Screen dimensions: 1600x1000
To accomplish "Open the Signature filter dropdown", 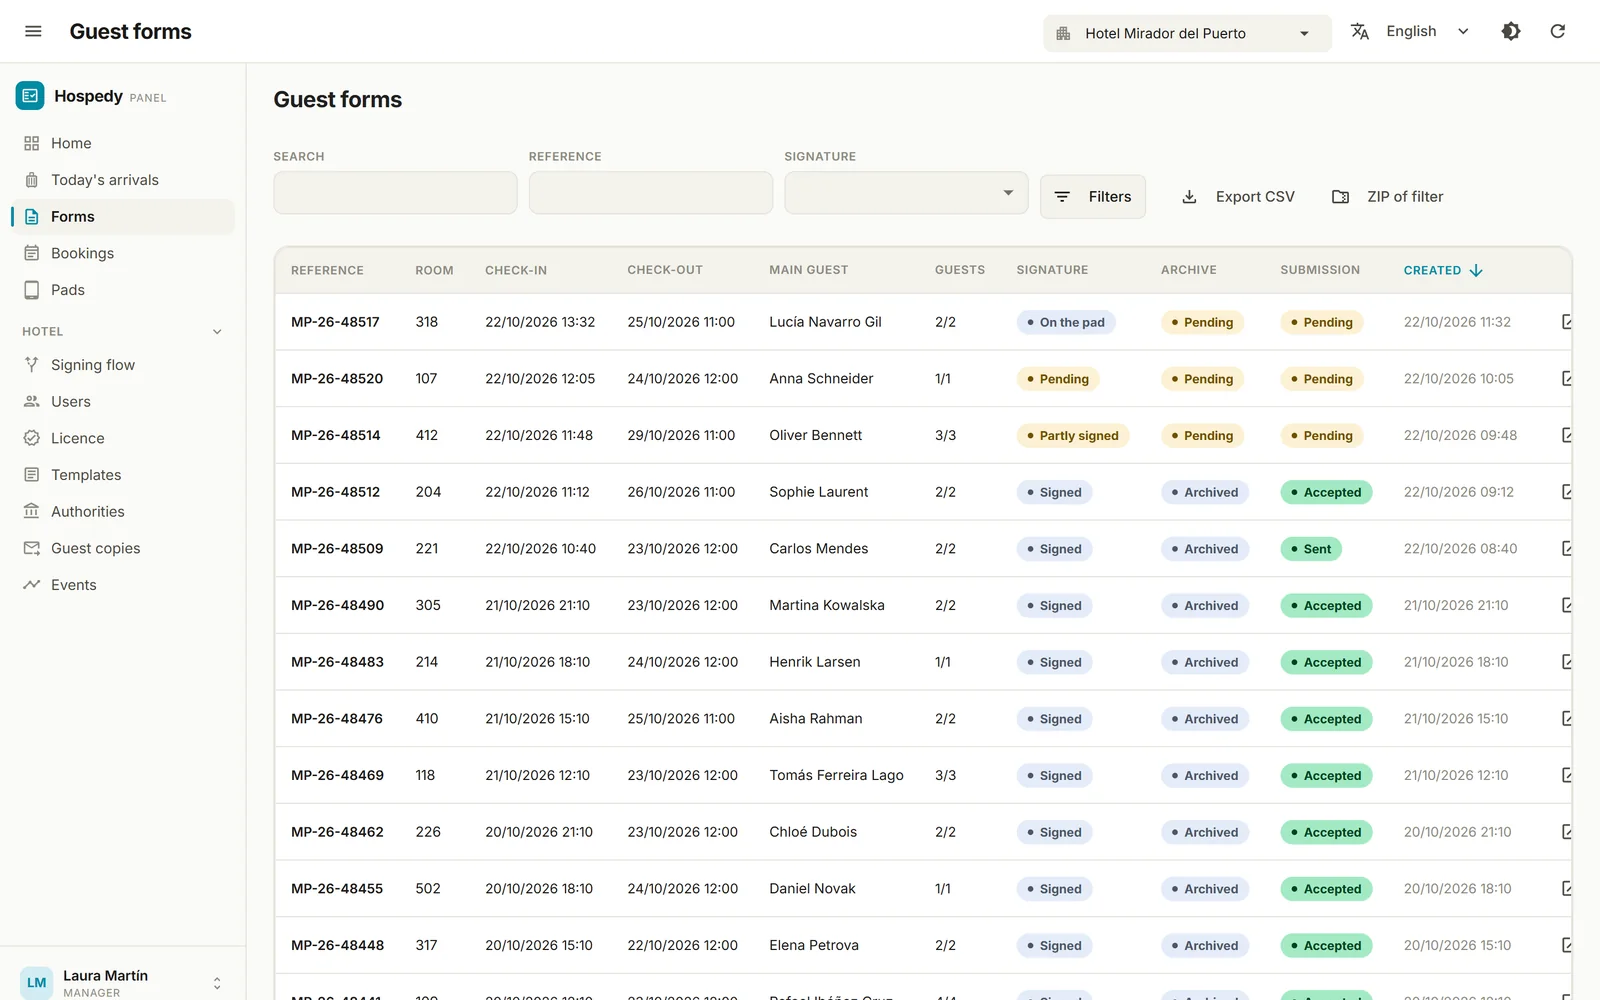I will [906, 193].
